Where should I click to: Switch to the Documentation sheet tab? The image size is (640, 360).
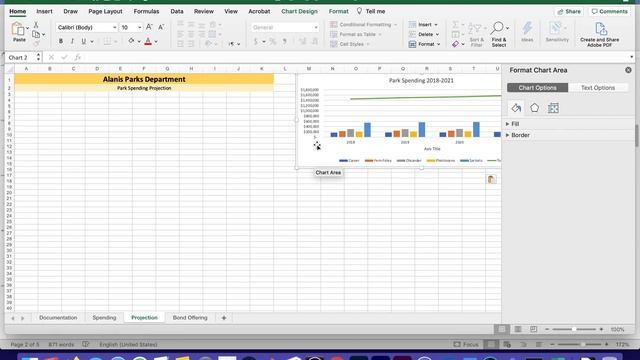[58, 318]
